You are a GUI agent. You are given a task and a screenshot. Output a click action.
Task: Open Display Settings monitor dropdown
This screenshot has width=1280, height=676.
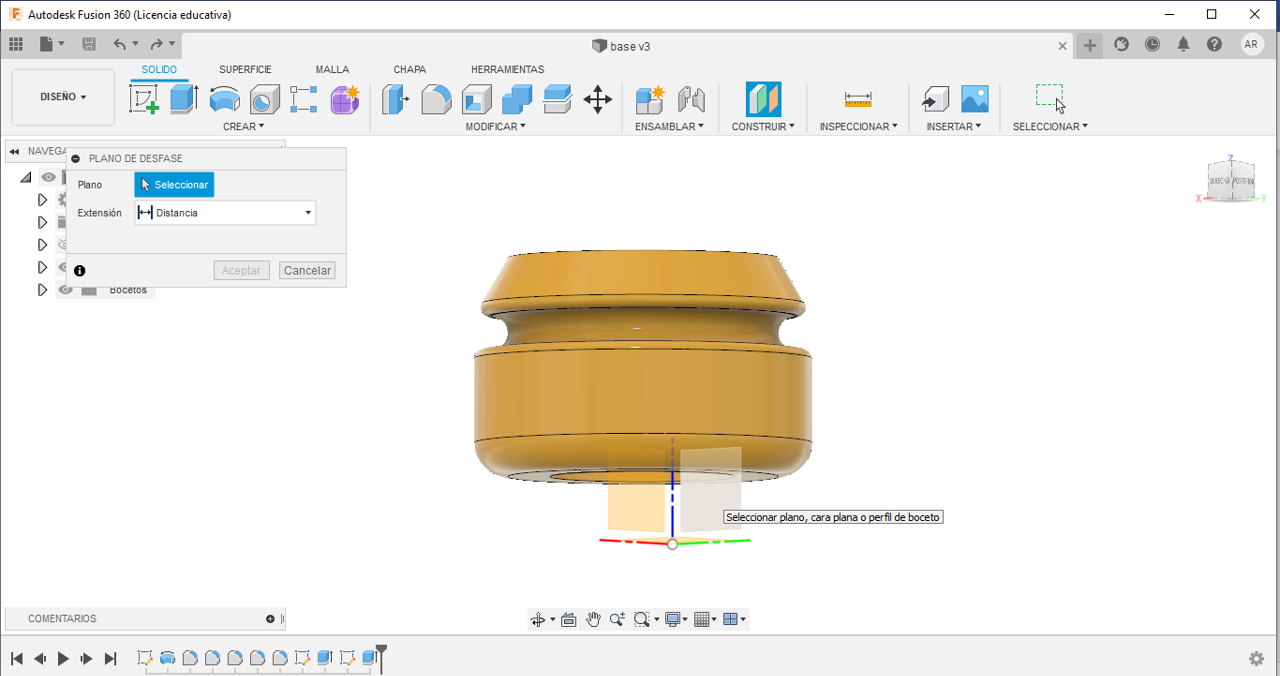(x=678, y=619)
